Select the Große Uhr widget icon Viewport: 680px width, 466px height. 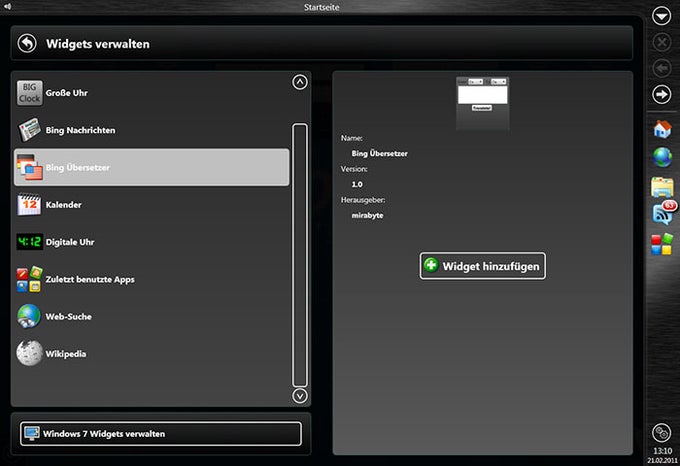tap(29, 93)
